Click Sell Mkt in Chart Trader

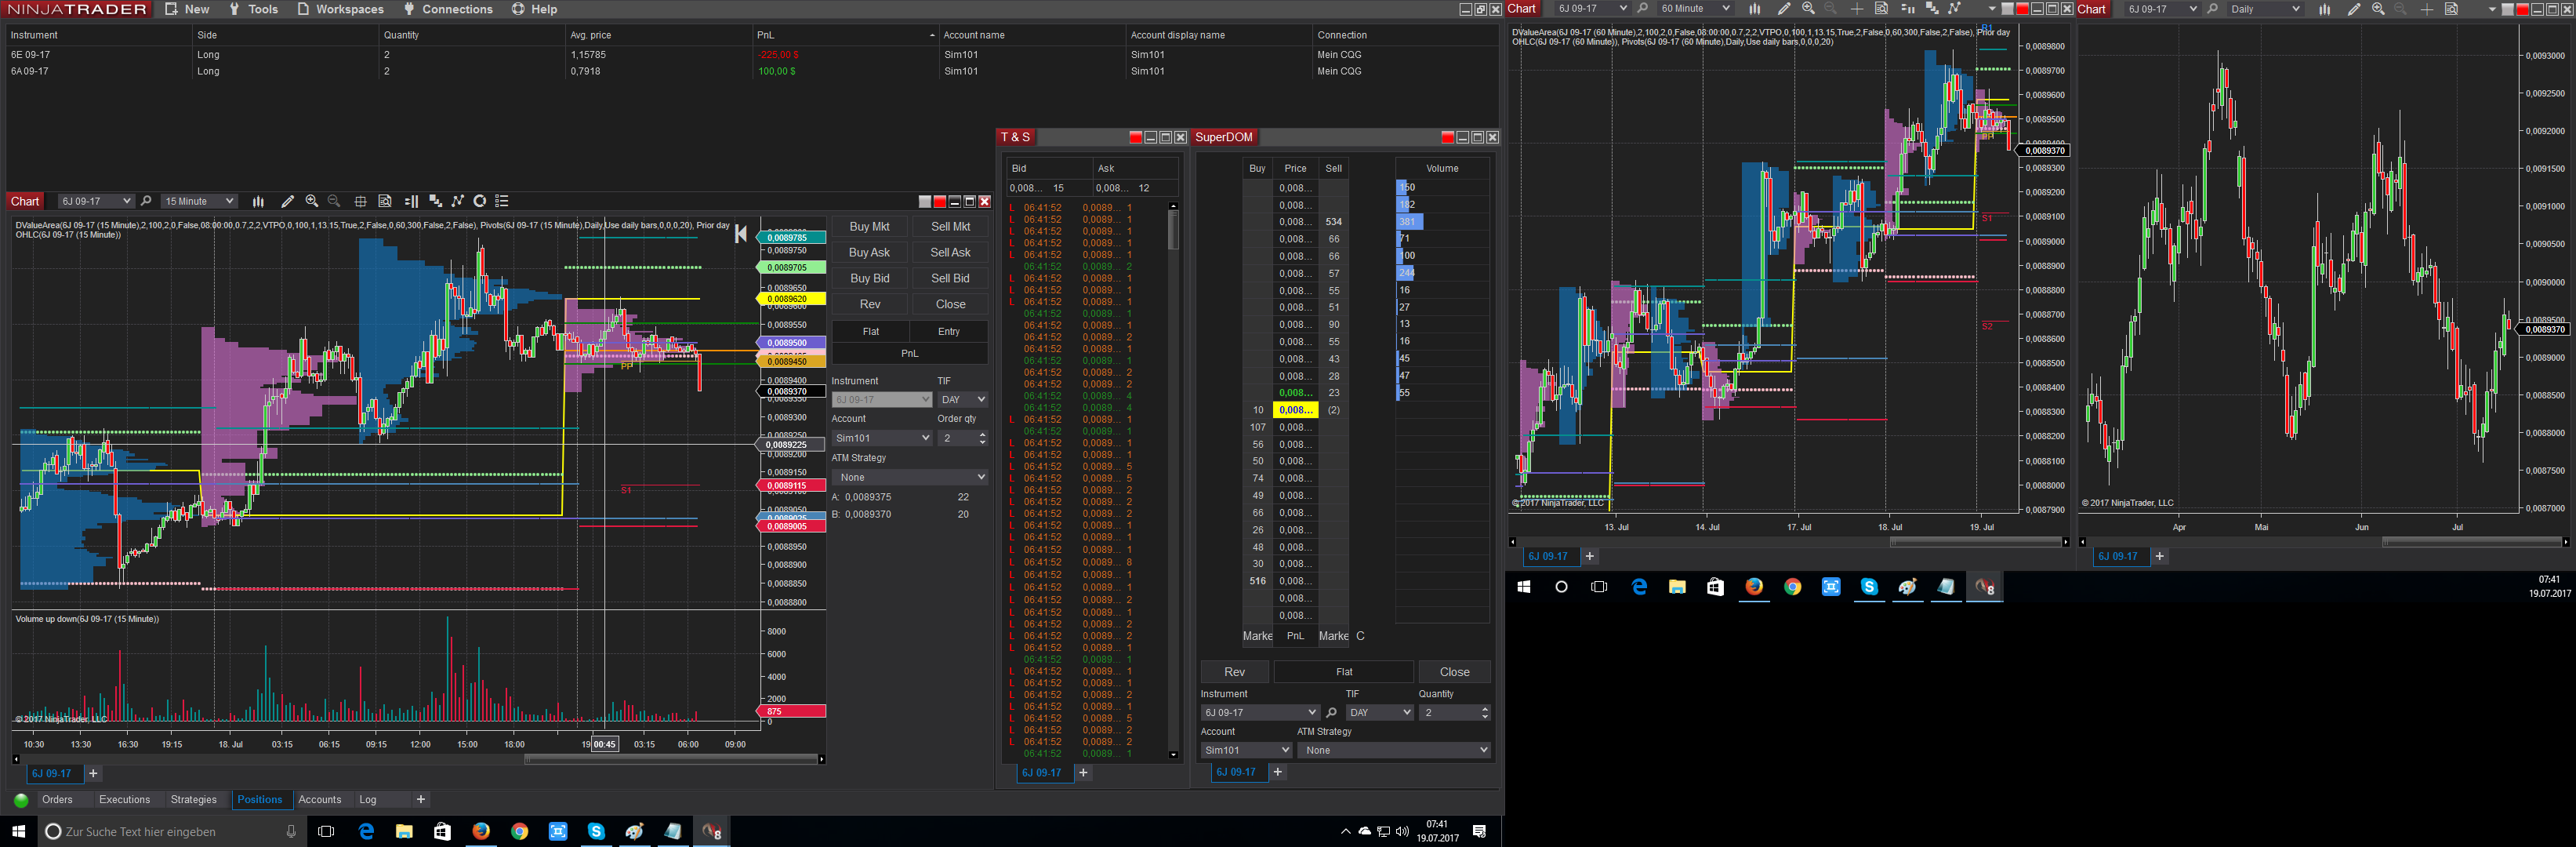(951, 227)
